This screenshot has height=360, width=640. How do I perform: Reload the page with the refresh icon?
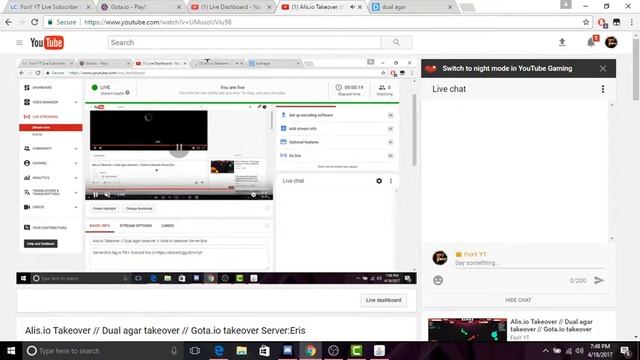(35, 22)
